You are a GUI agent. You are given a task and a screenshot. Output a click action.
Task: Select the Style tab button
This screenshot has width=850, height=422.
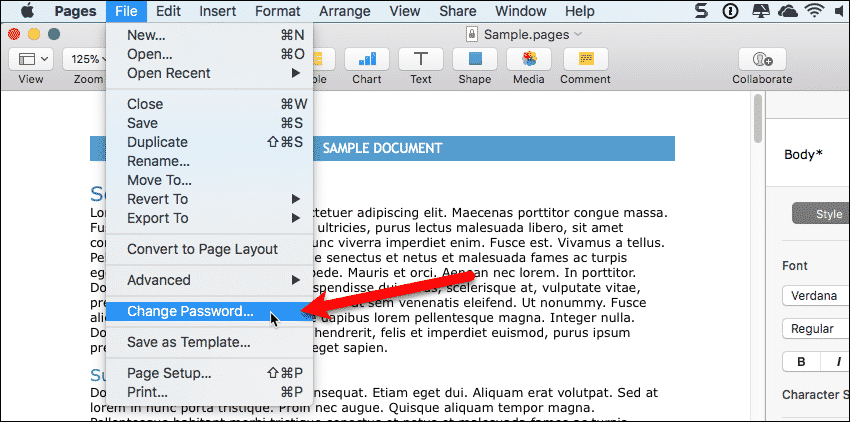point(821,214)
